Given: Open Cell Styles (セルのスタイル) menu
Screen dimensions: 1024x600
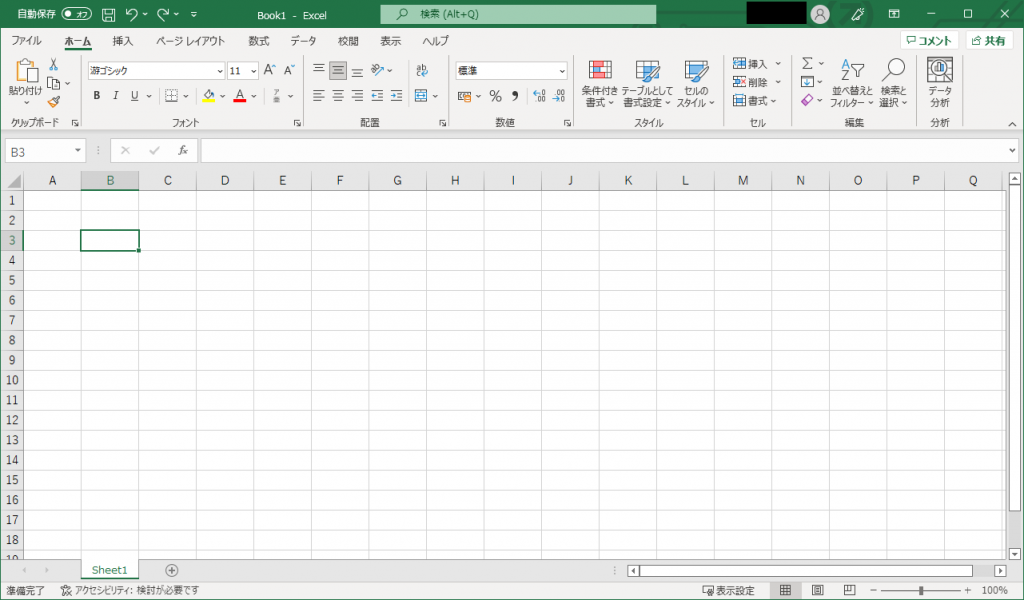Looking at the screenshot, I should [696, 83].
